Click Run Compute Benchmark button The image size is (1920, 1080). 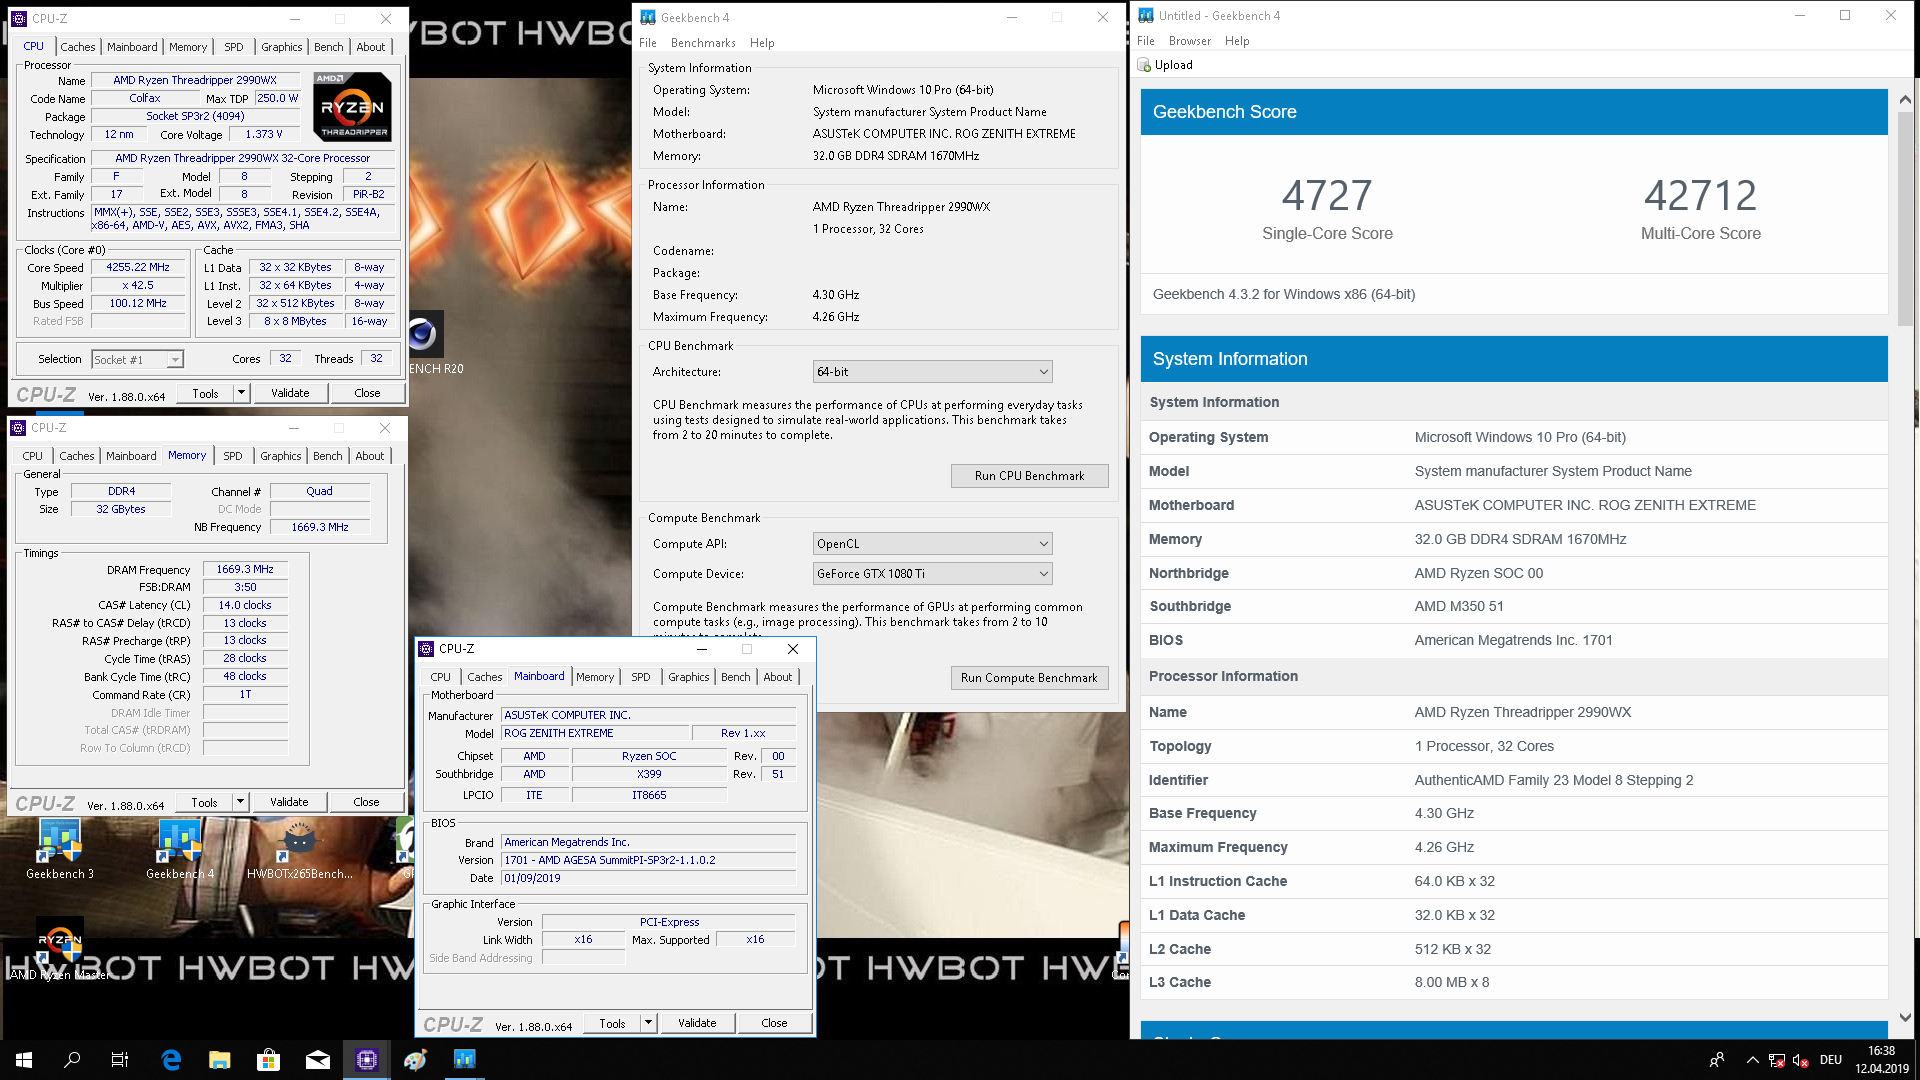pos(1029,678)
